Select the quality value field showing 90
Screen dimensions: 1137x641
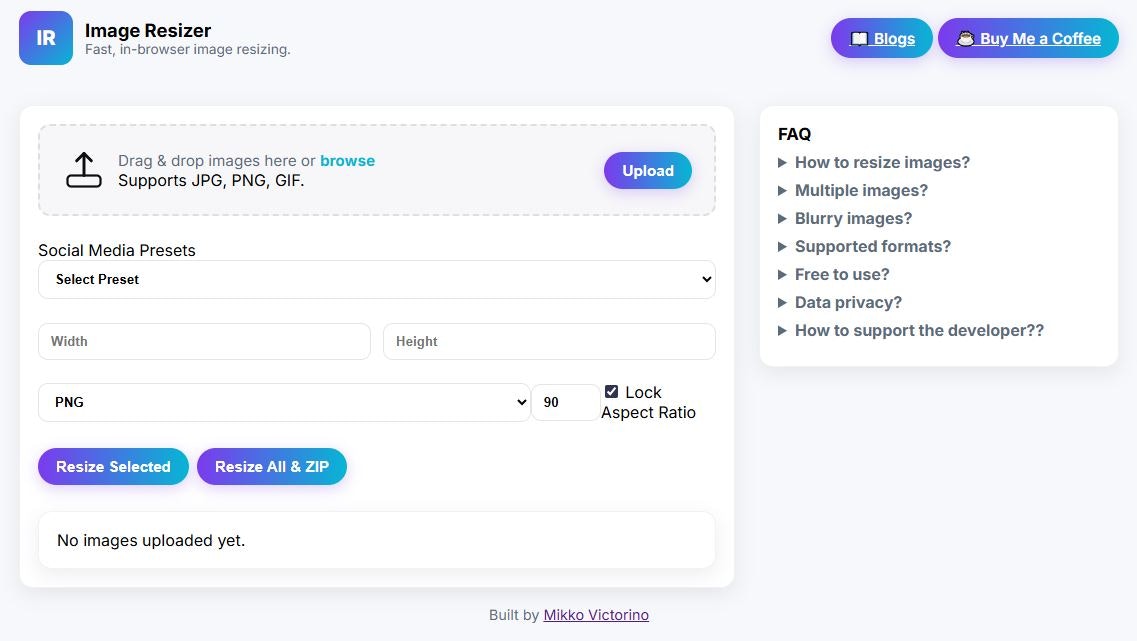pos(565,402)
